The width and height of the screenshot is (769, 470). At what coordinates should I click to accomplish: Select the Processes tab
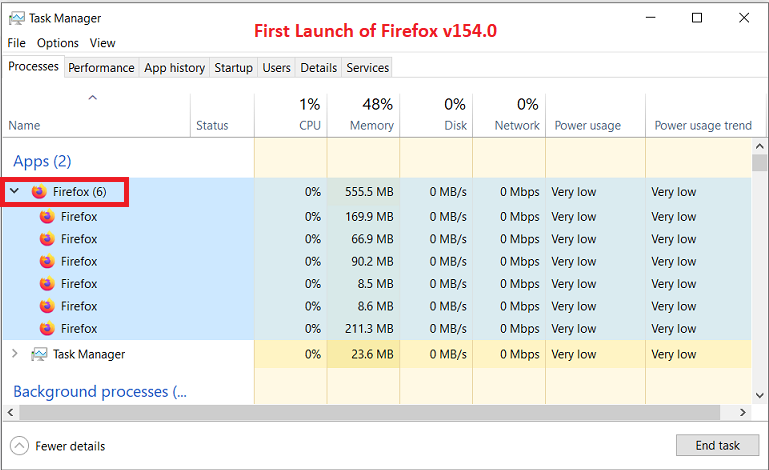(x=33, y=66)
